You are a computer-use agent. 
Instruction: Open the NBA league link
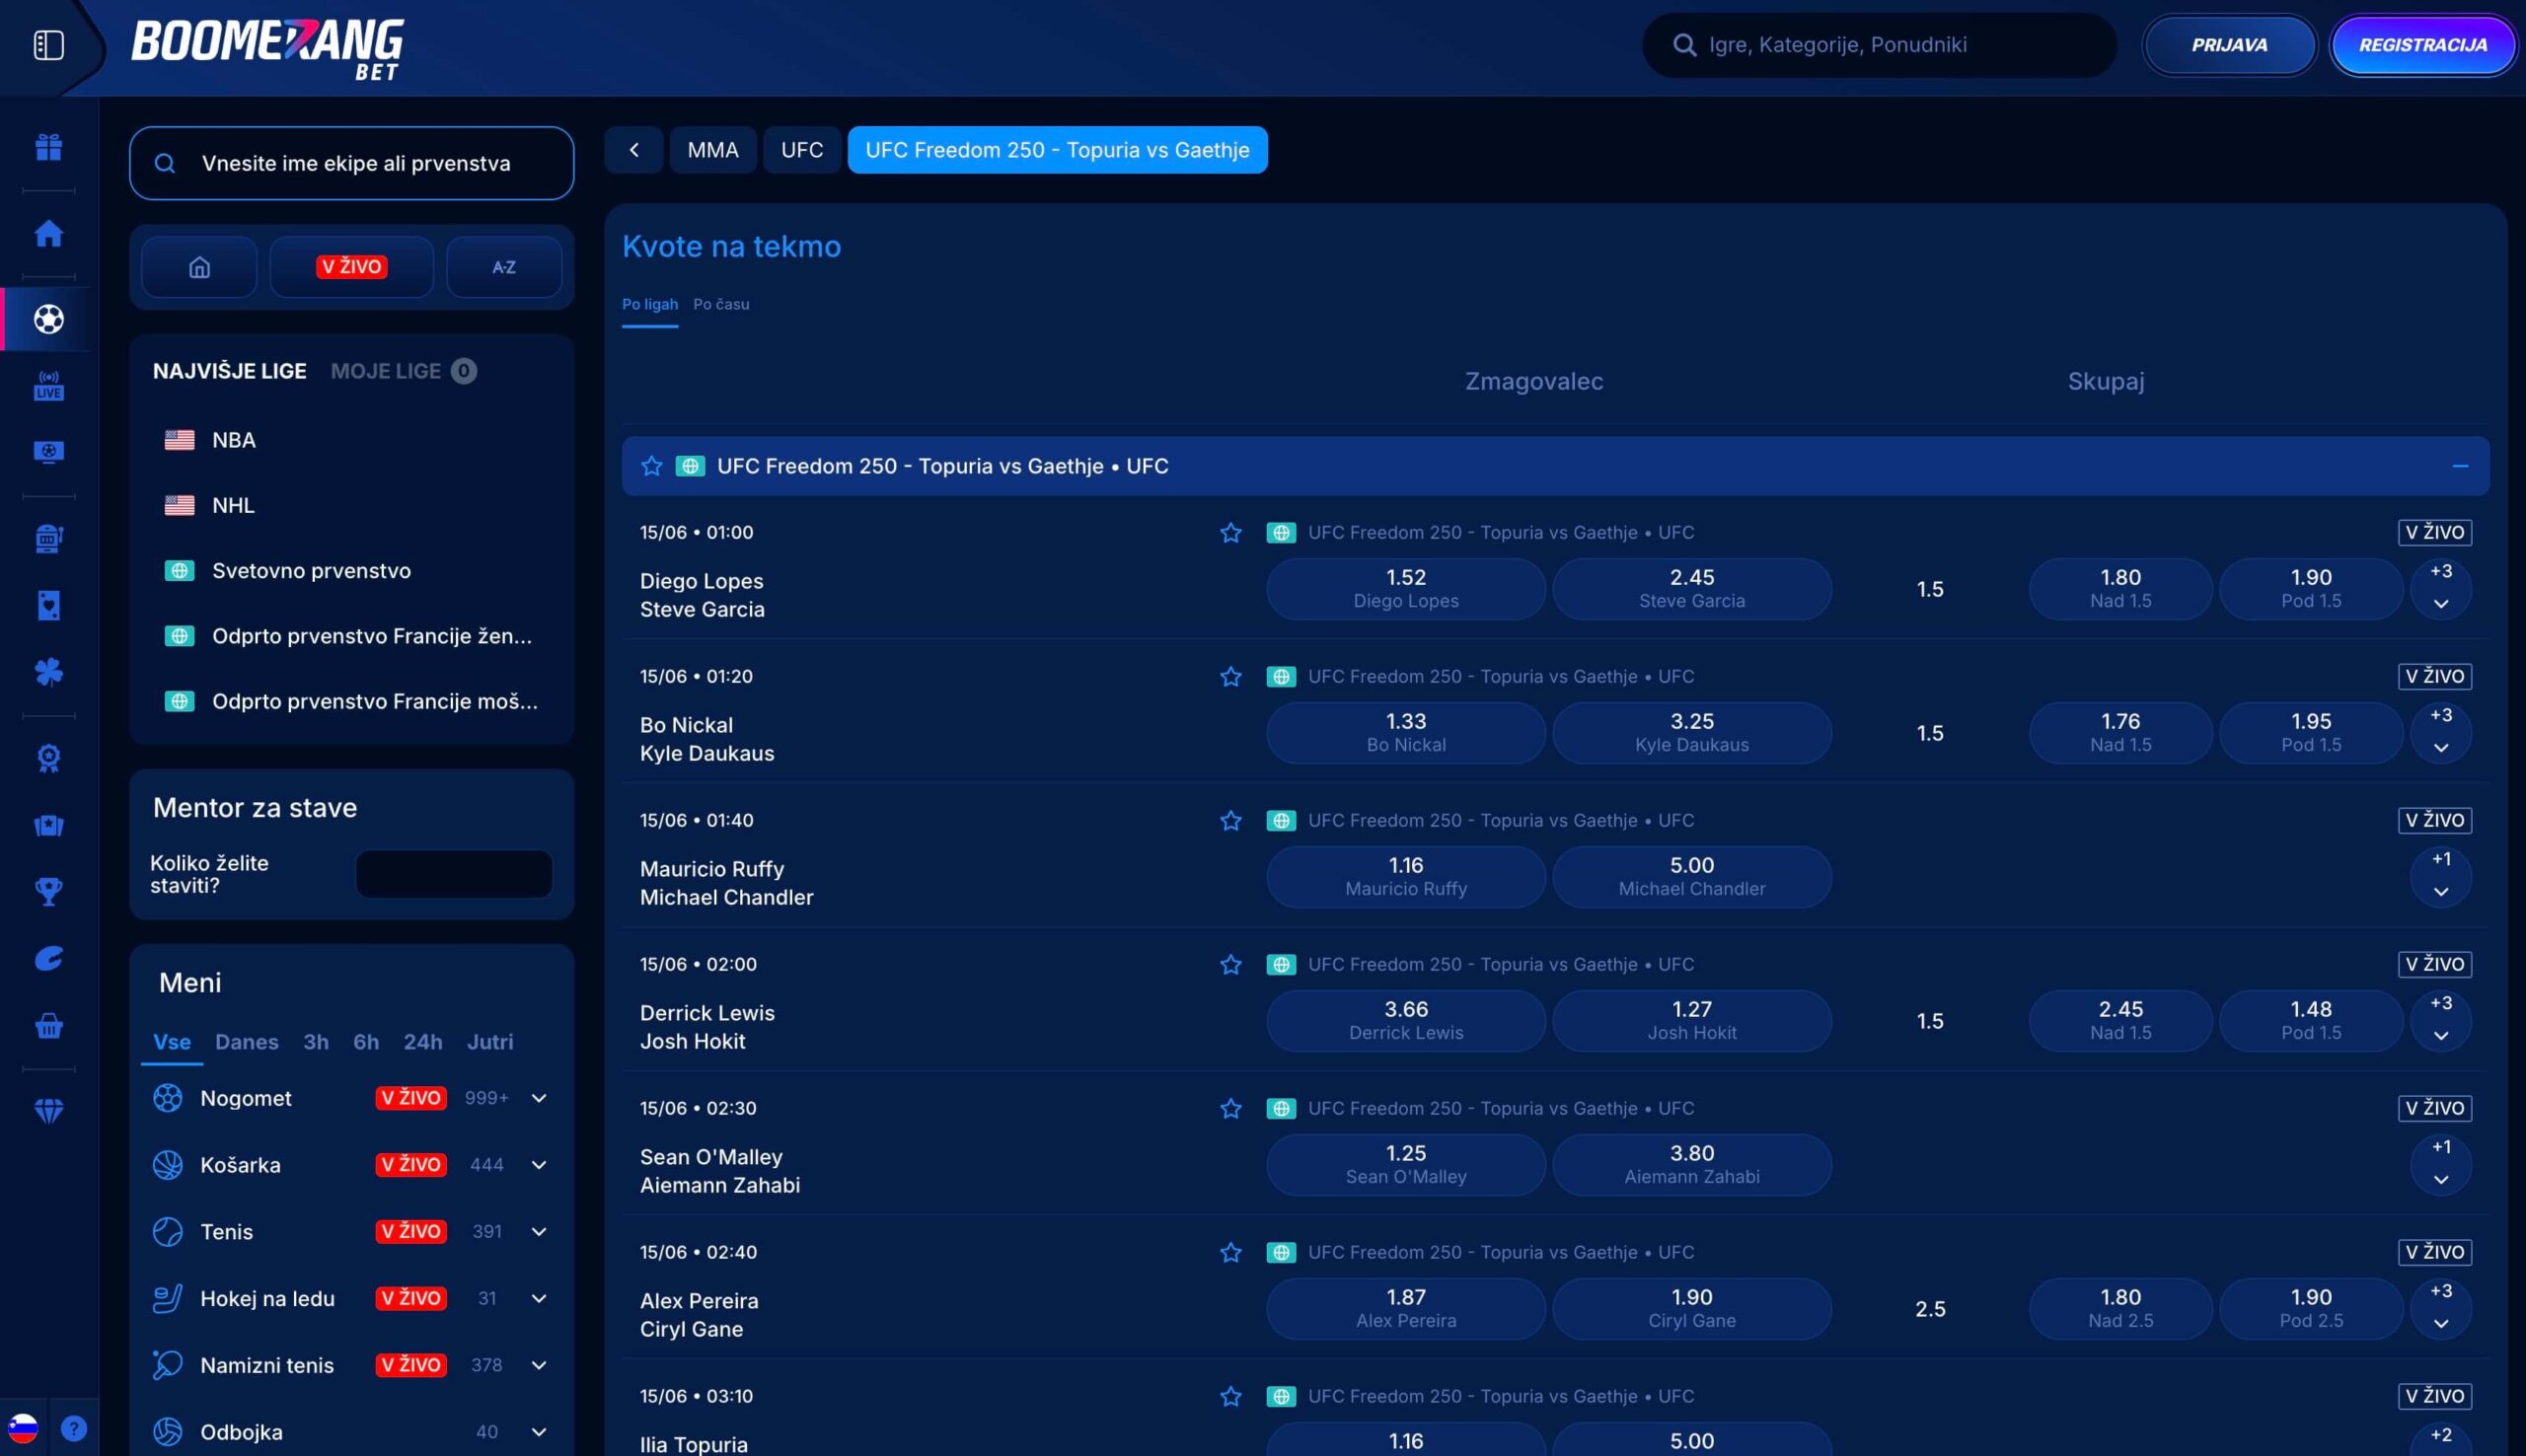coord(233,440)
